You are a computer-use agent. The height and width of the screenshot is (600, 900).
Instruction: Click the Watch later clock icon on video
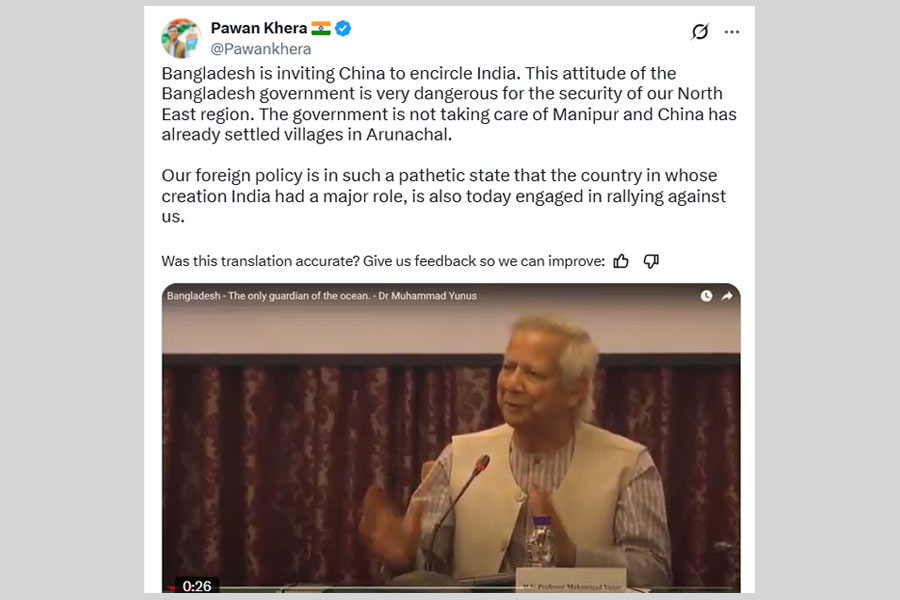706,296
